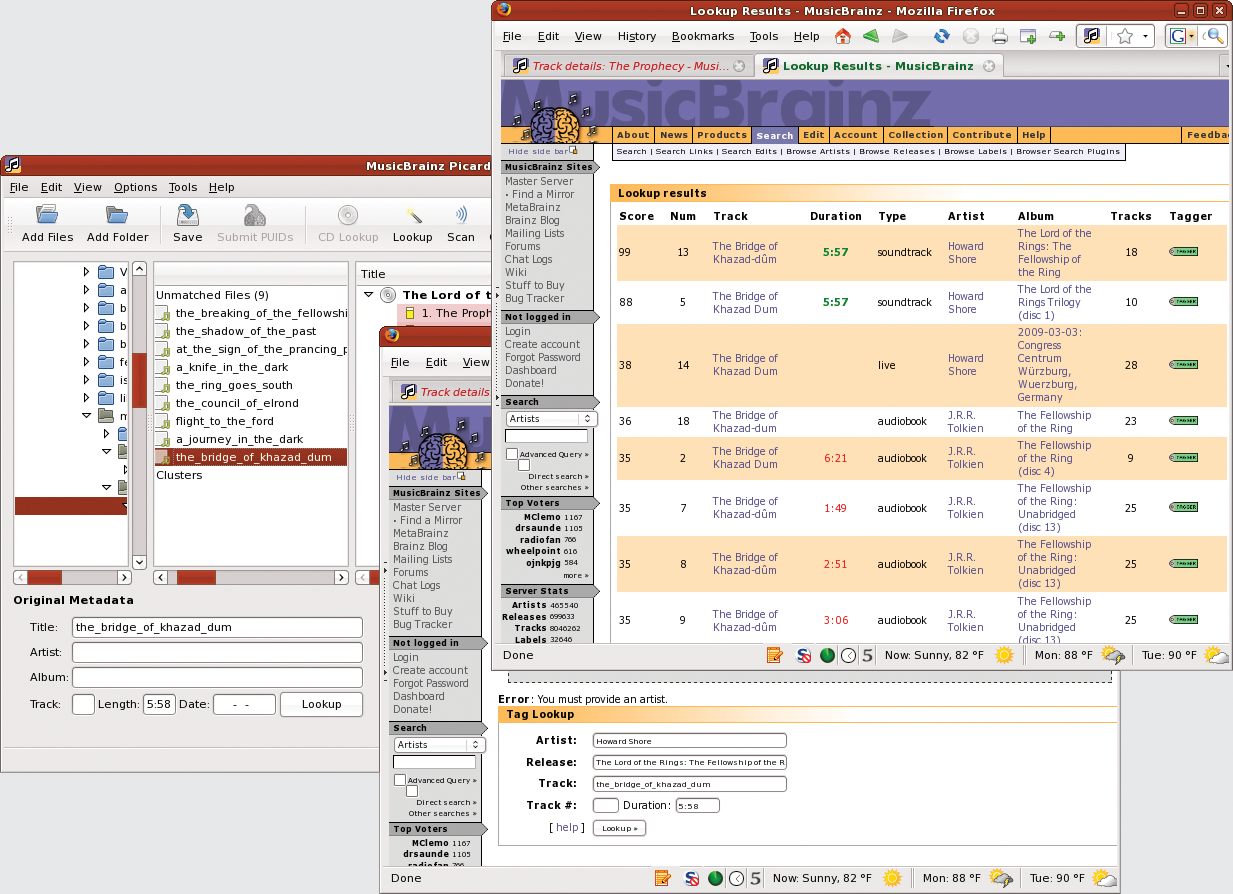1233x894 pixels.
Task: Click search magnifier icon in Firefox toolbar
Action: click(1214, 36)
